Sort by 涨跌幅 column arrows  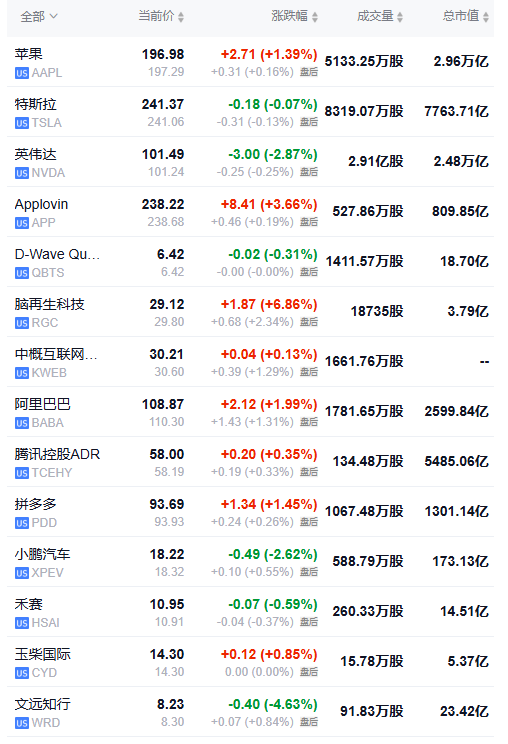pos(314,17)
